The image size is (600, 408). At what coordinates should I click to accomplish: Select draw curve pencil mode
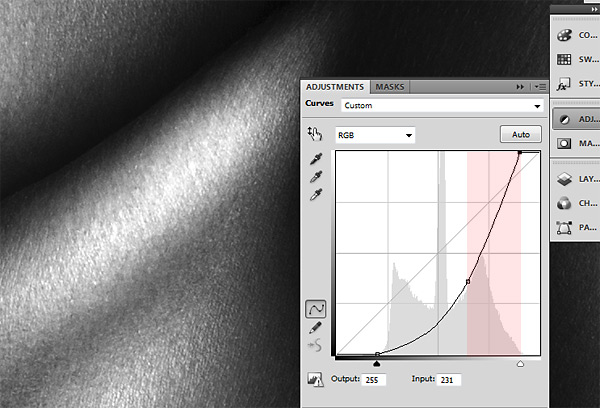pos(315,328)
